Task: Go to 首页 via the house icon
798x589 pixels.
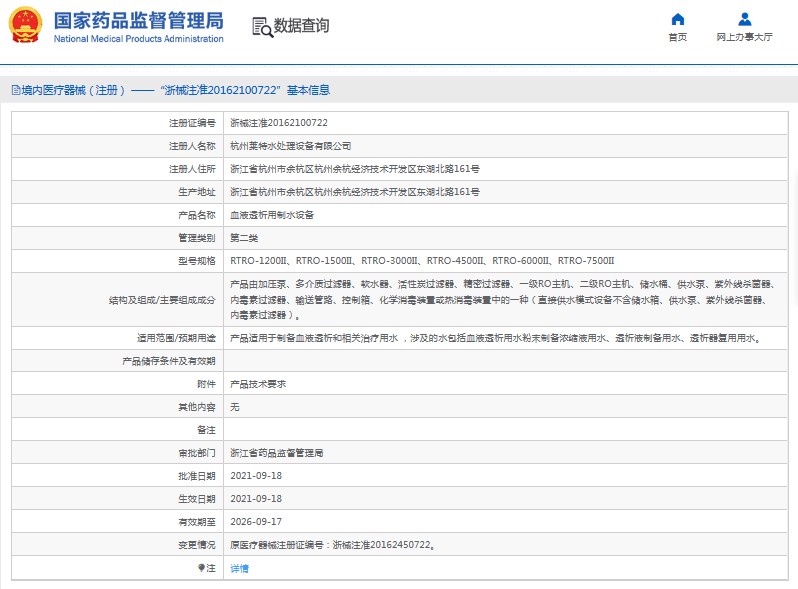Action: (x=677, y=19)
